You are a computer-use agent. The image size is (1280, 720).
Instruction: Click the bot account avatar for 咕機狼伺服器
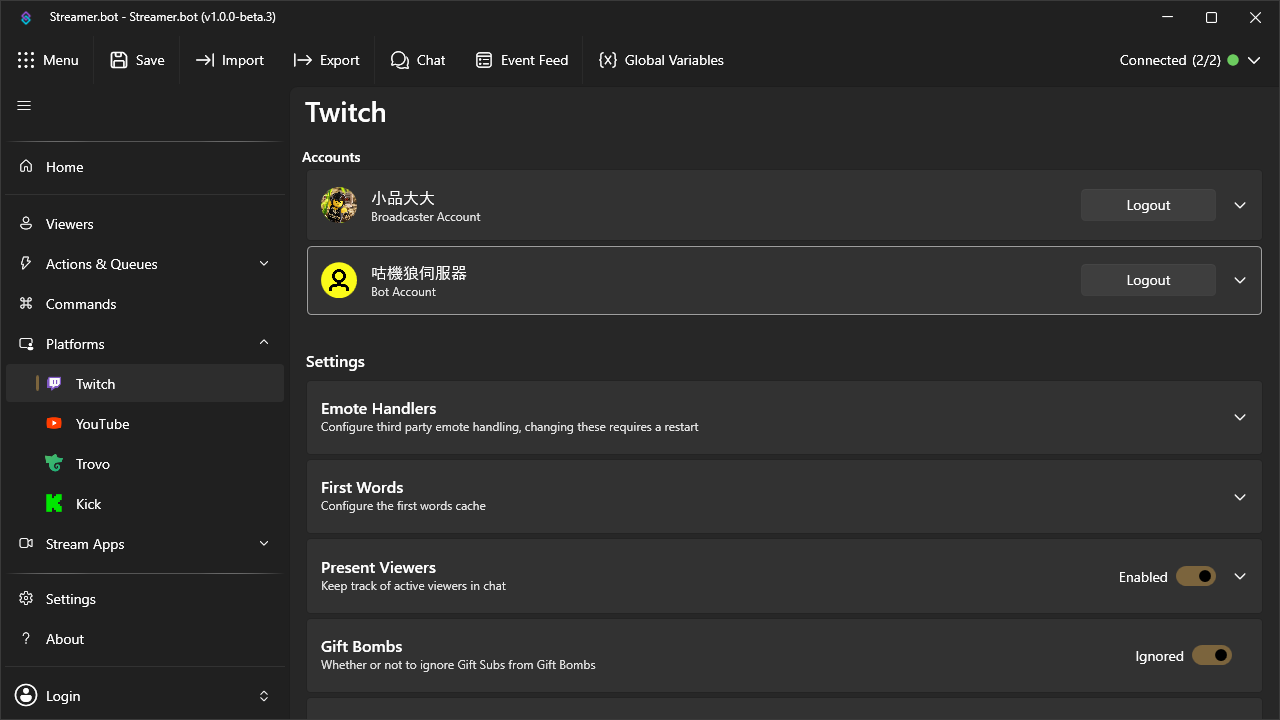pos(339,280)
